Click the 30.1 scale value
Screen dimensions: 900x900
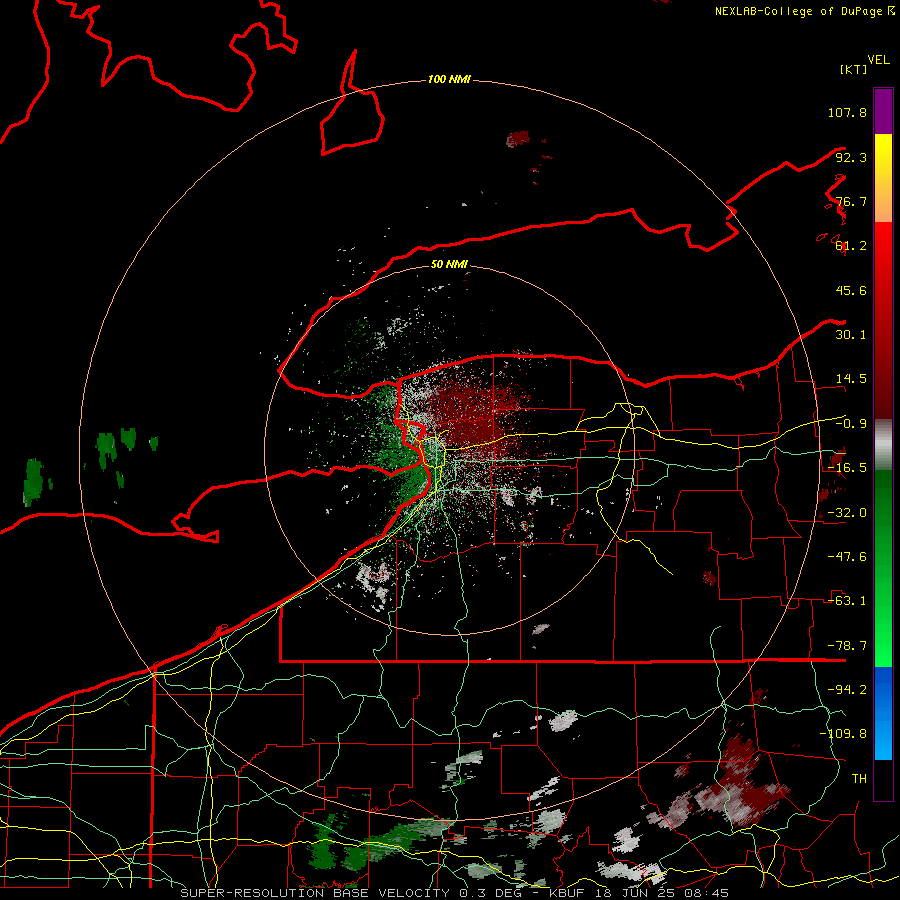tap(851, 335)
